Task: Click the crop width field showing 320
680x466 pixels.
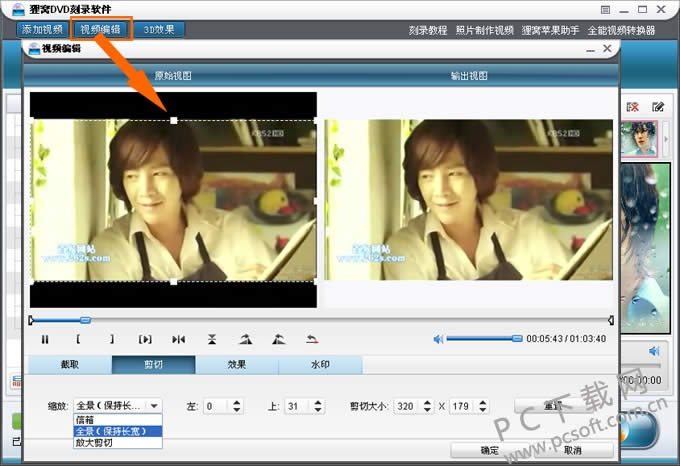Action: click(x=407, y=406)
